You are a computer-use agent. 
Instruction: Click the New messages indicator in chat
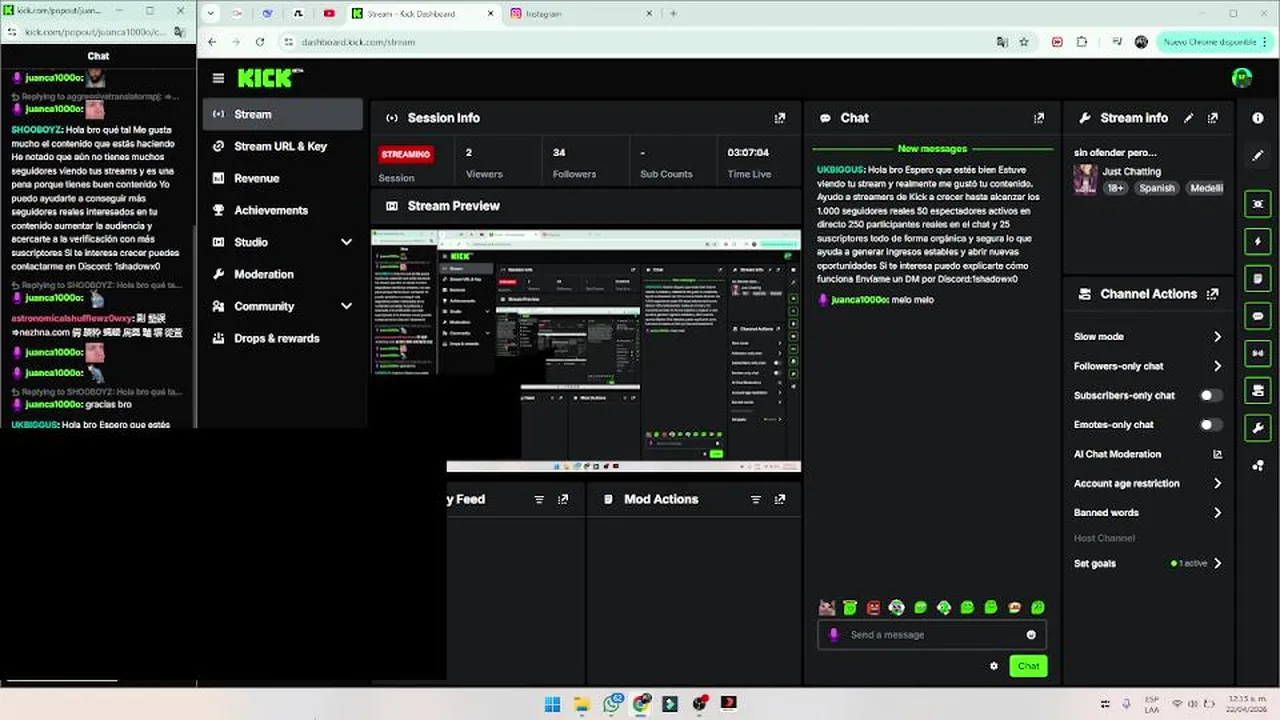click(931, 149)
